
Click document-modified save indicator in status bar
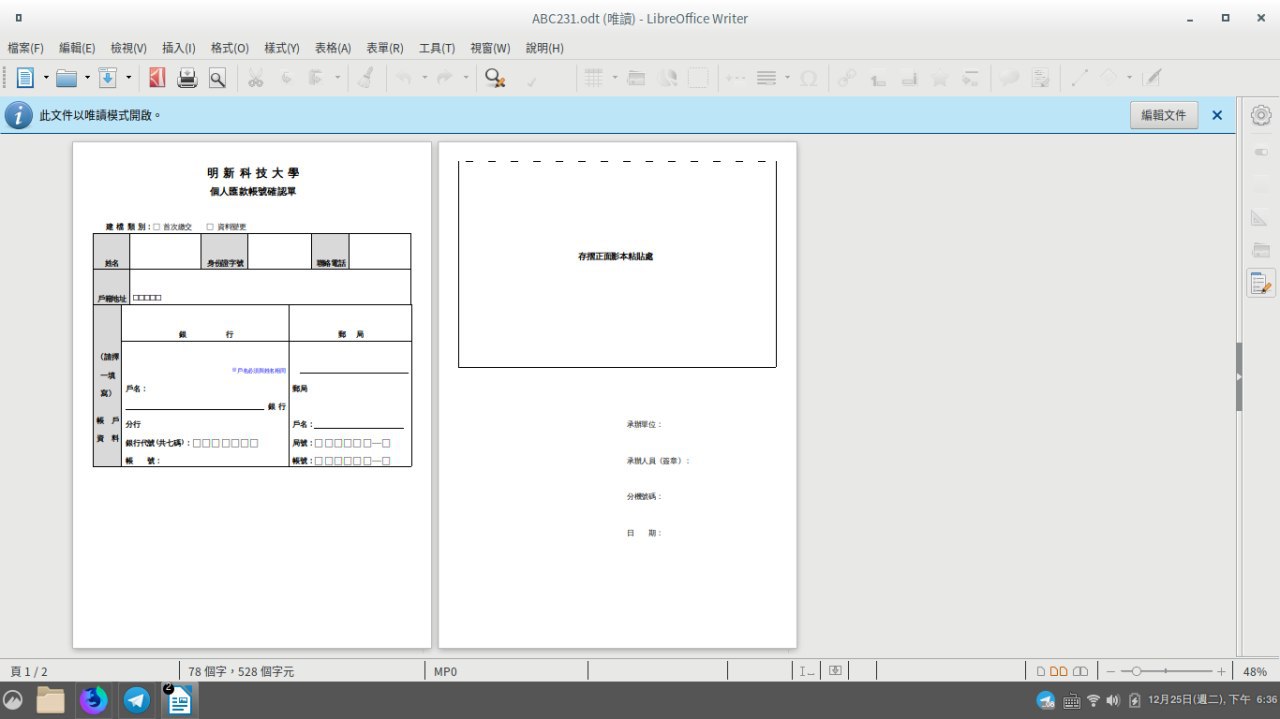[x=836, y=671]
